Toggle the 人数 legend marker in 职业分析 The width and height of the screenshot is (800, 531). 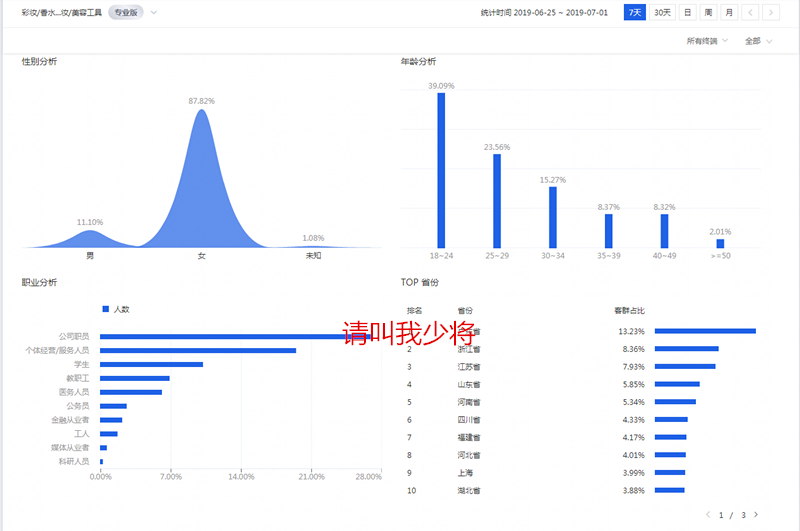[105, 309]
